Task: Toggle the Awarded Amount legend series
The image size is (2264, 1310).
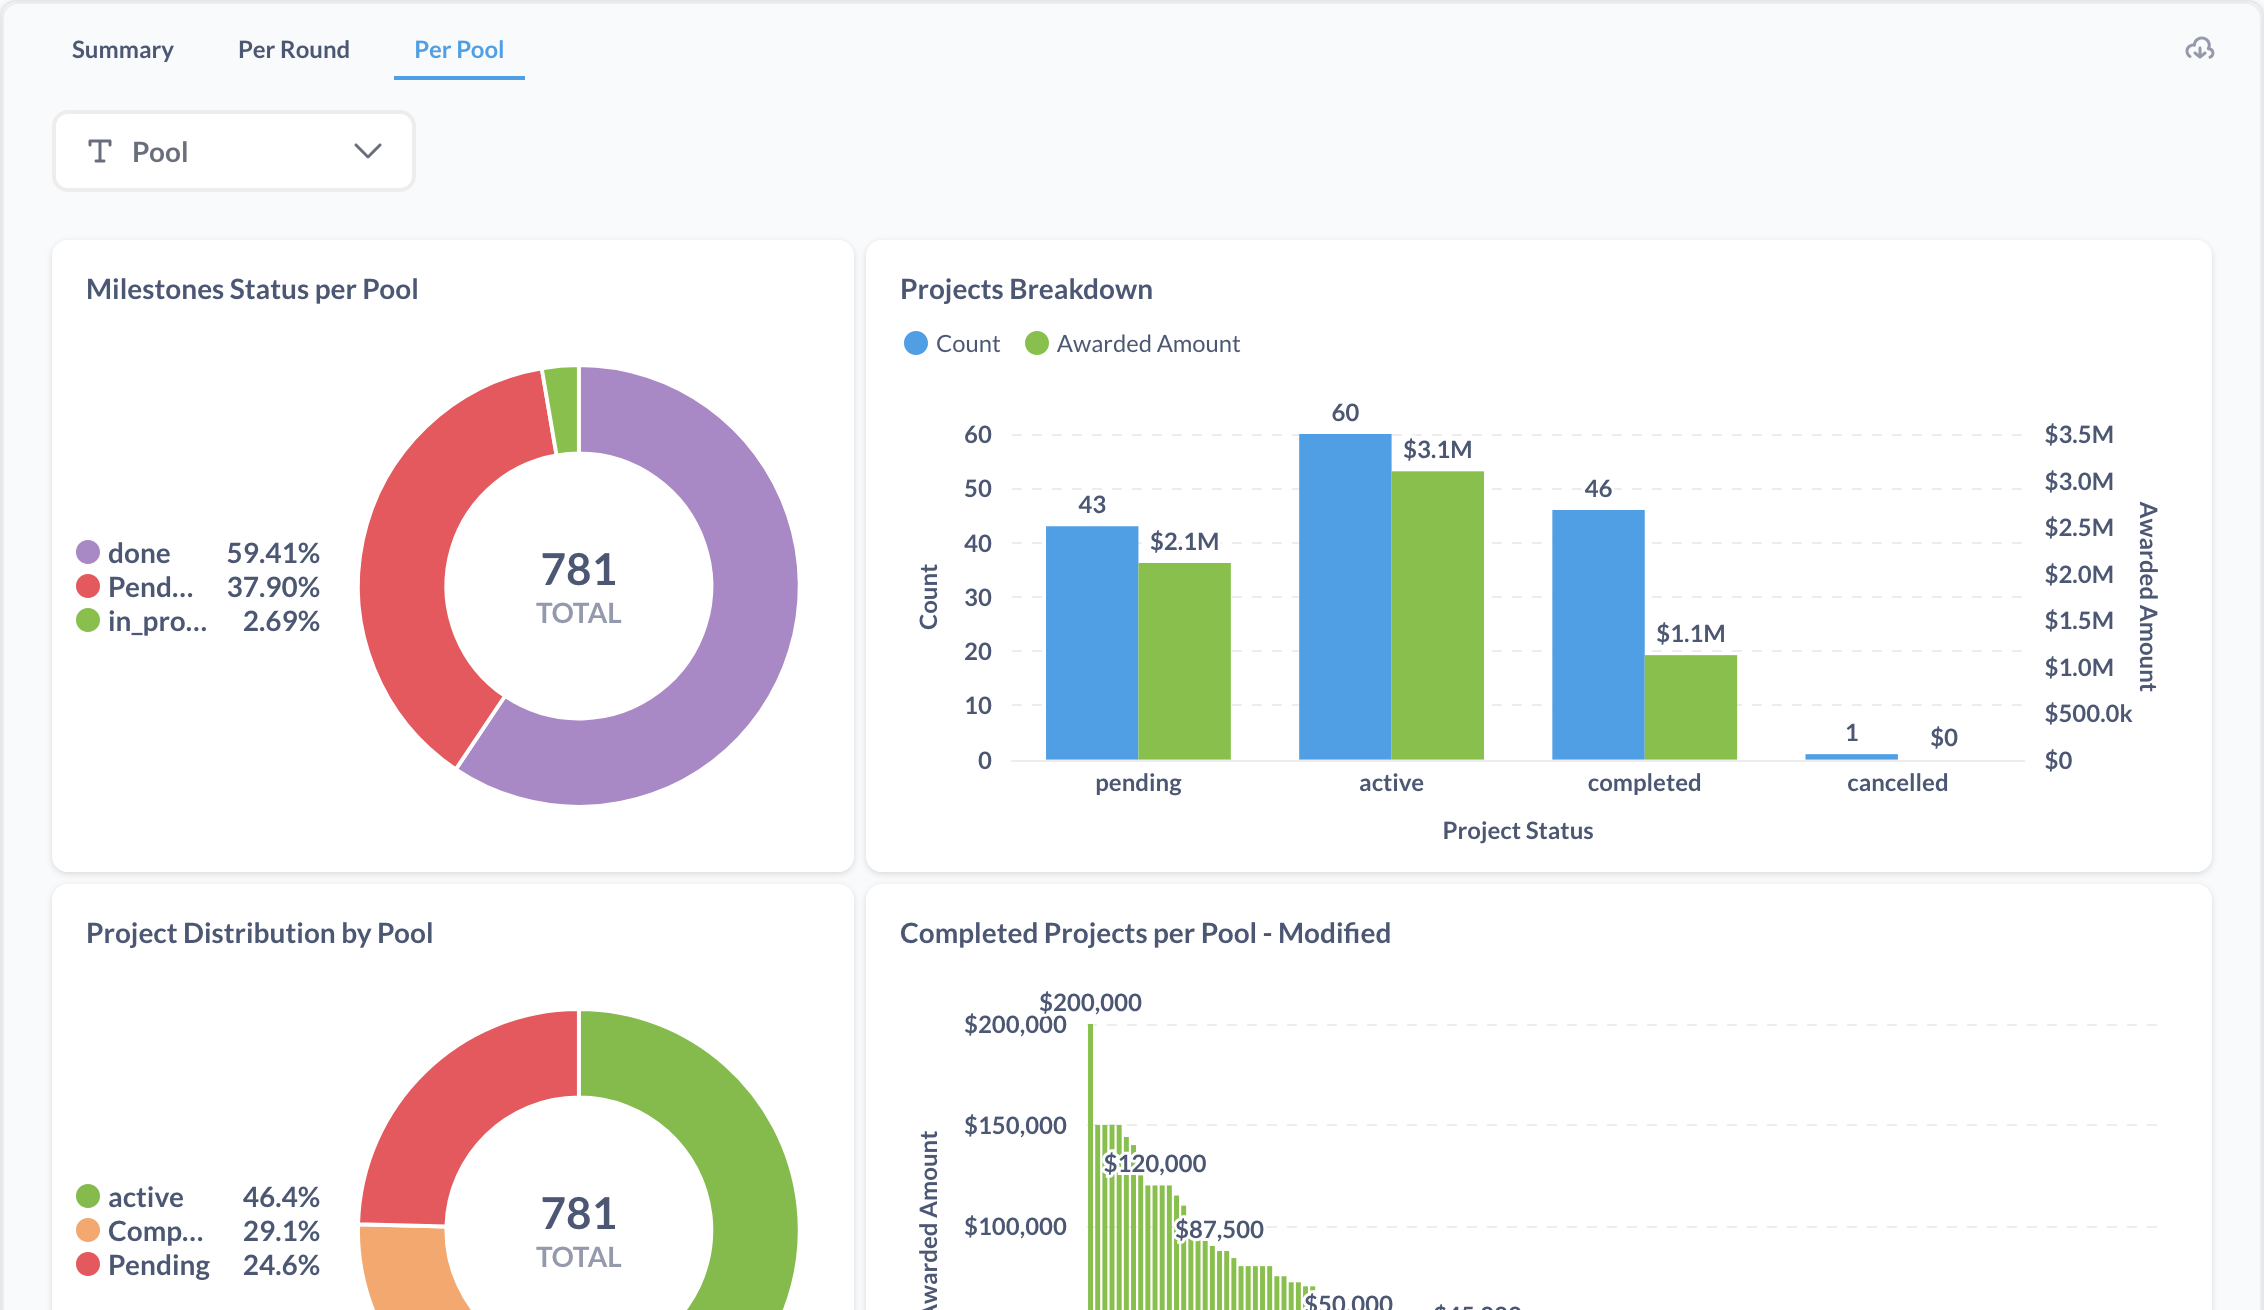Action: [1132, 343]
